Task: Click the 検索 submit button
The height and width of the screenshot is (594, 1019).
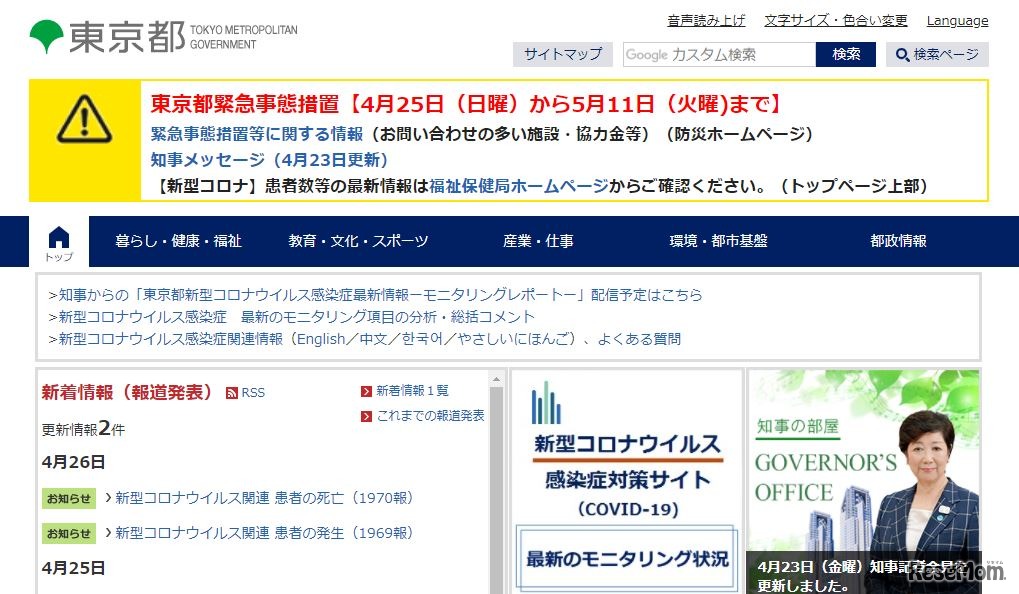Action: 845,55
